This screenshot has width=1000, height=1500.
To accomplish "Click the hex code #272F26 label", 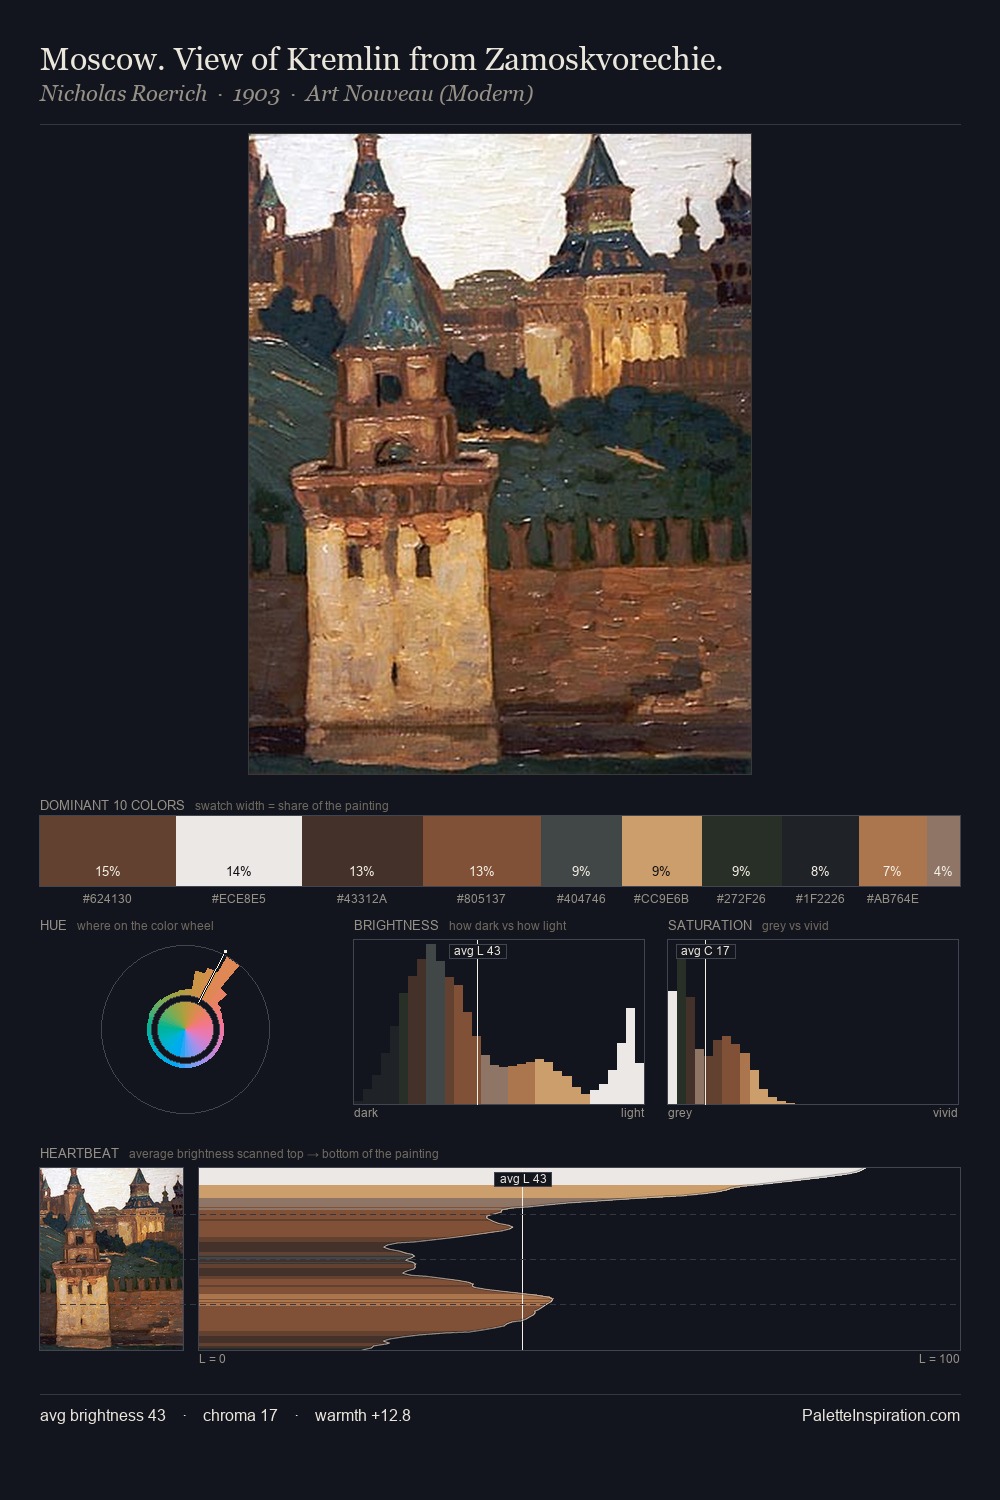I will (741, 899).
